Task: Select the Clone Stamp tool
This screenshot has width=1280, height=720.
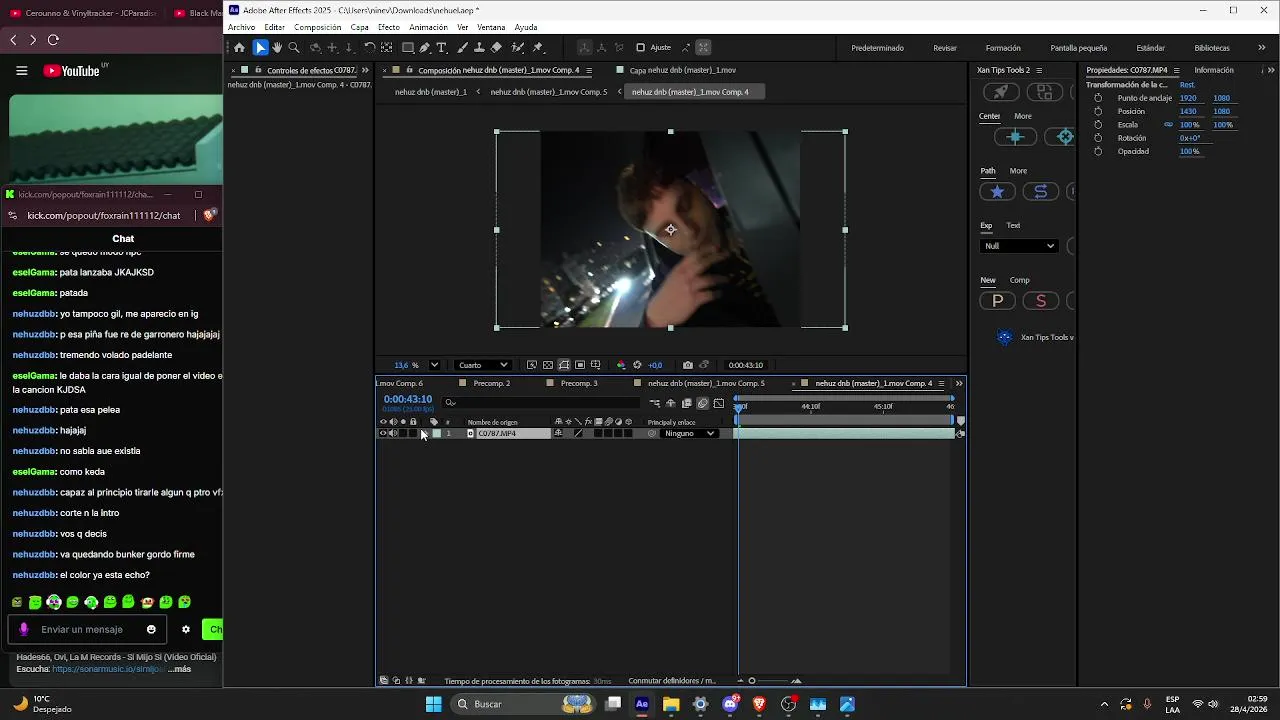Action: (480, 47)
